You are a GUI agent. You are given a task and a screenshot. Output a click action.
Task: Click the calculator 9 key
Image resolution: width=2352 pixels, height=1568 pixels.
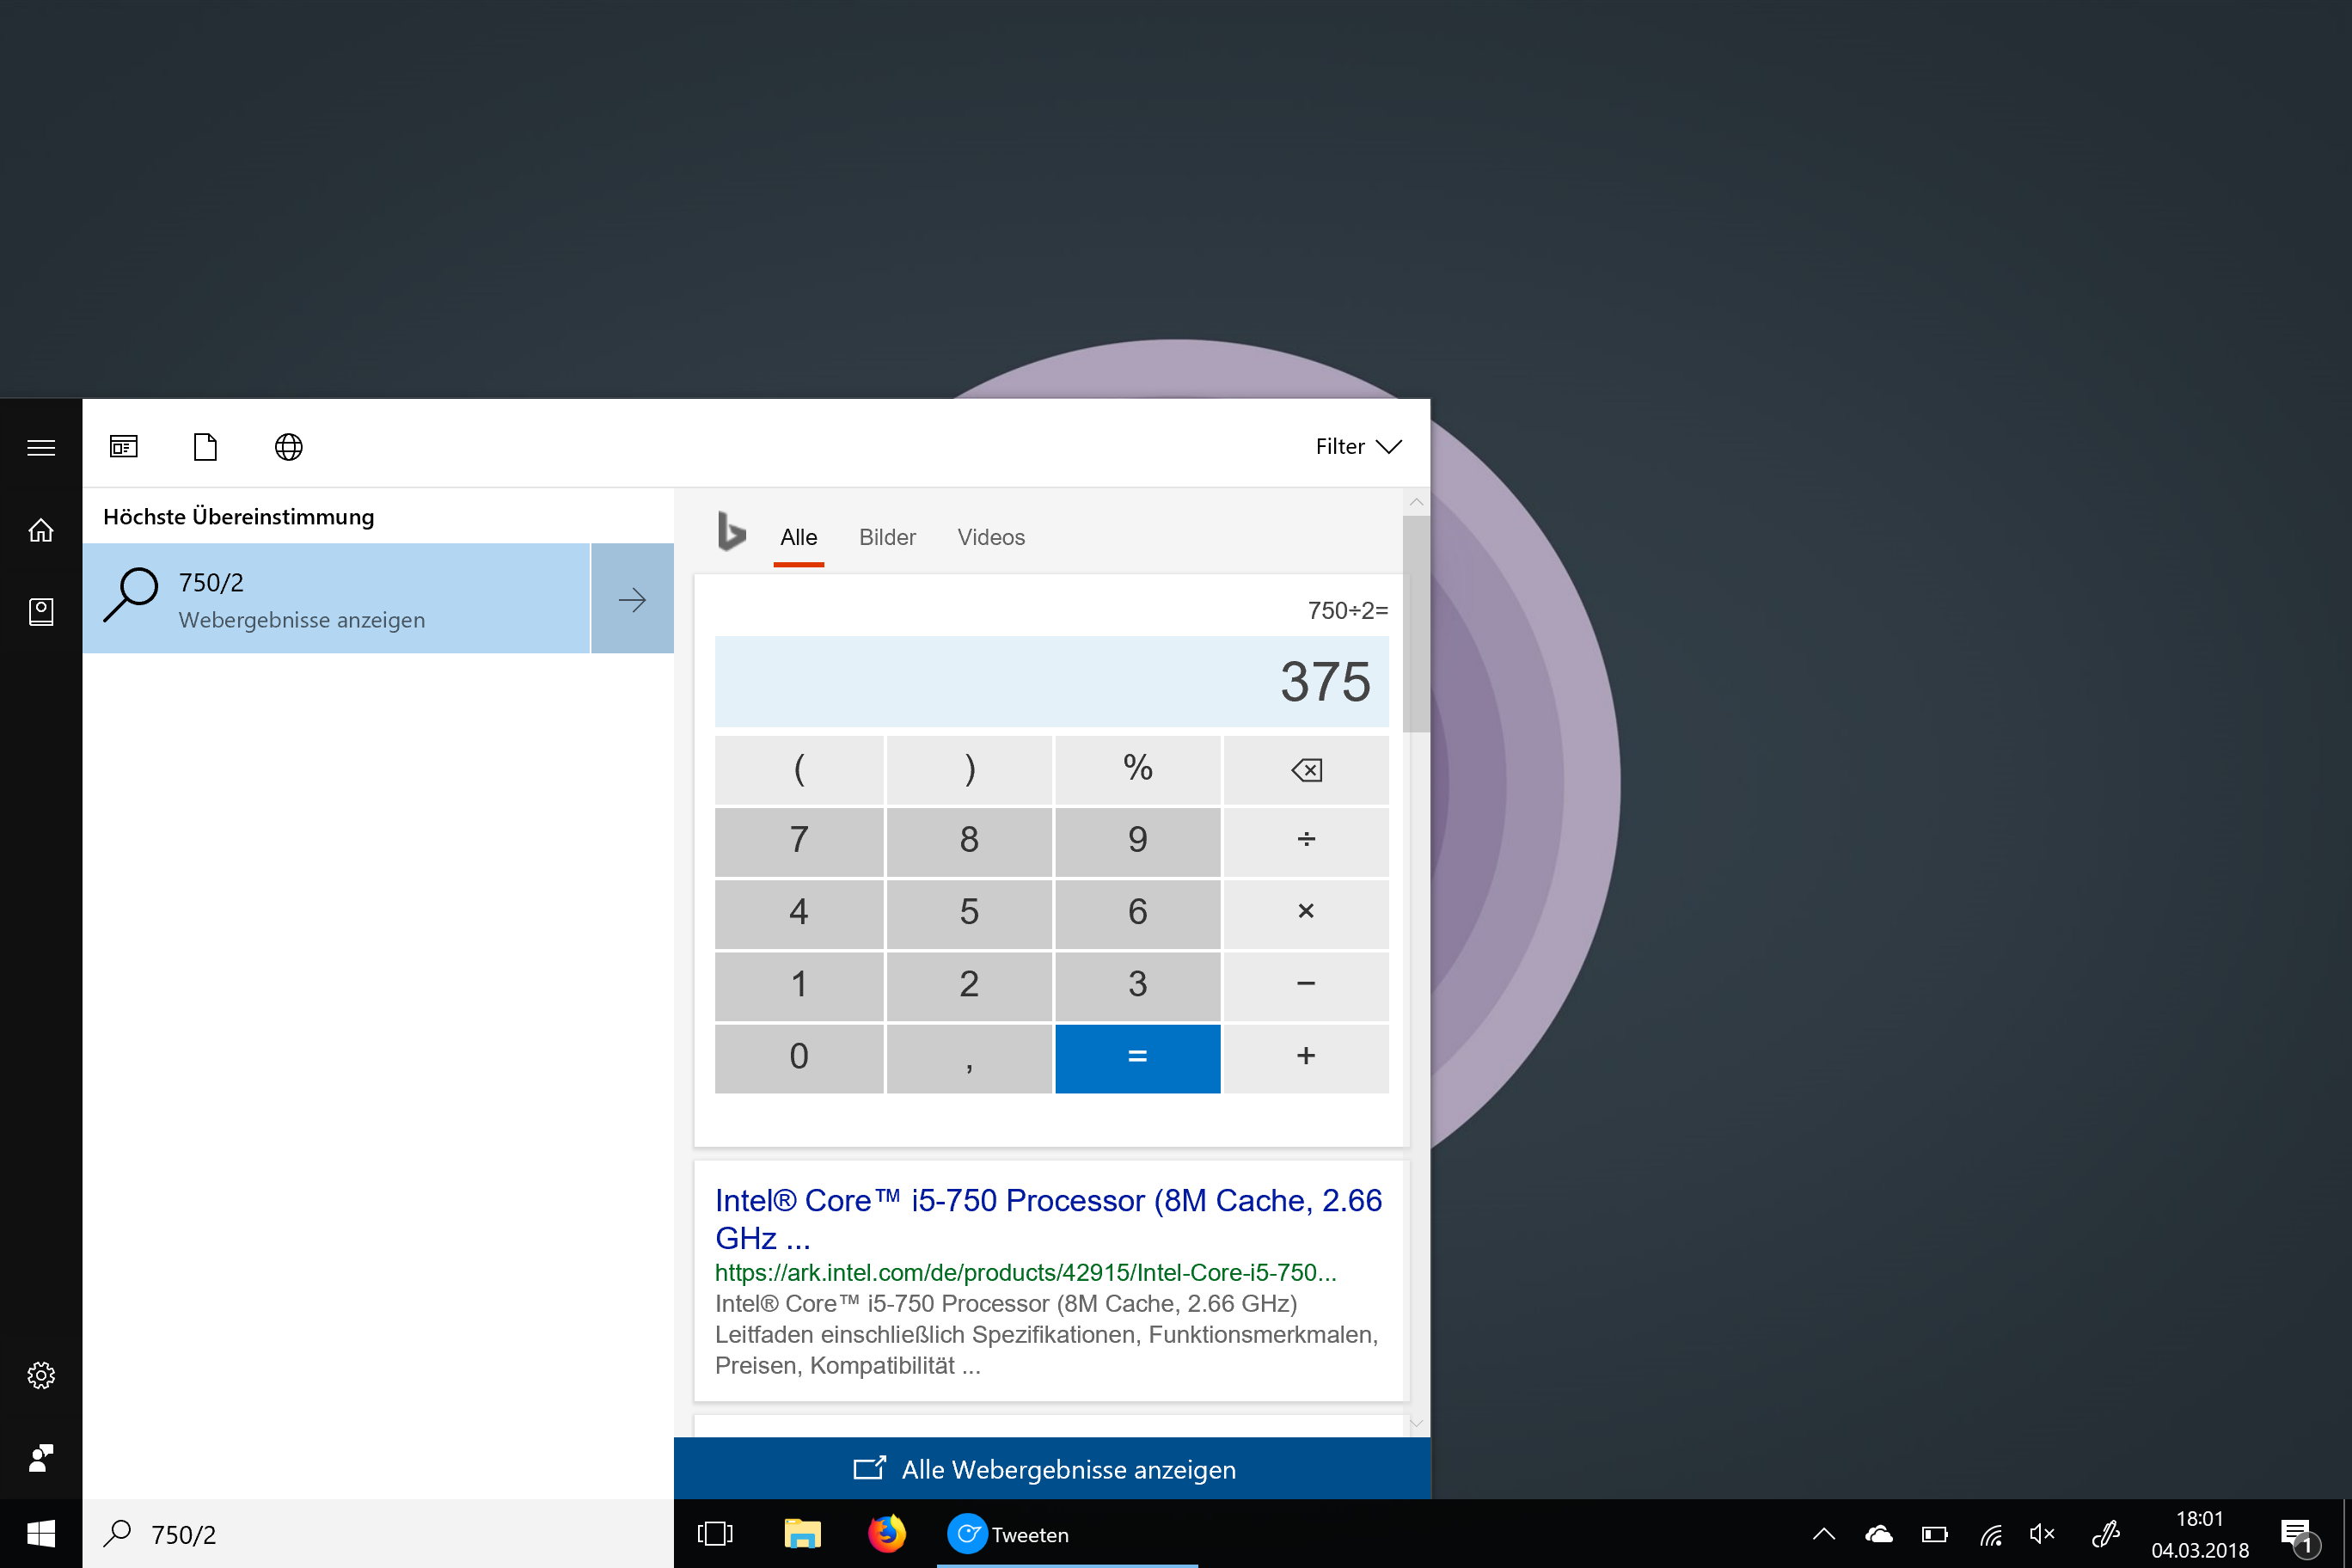pos(1137,841)
